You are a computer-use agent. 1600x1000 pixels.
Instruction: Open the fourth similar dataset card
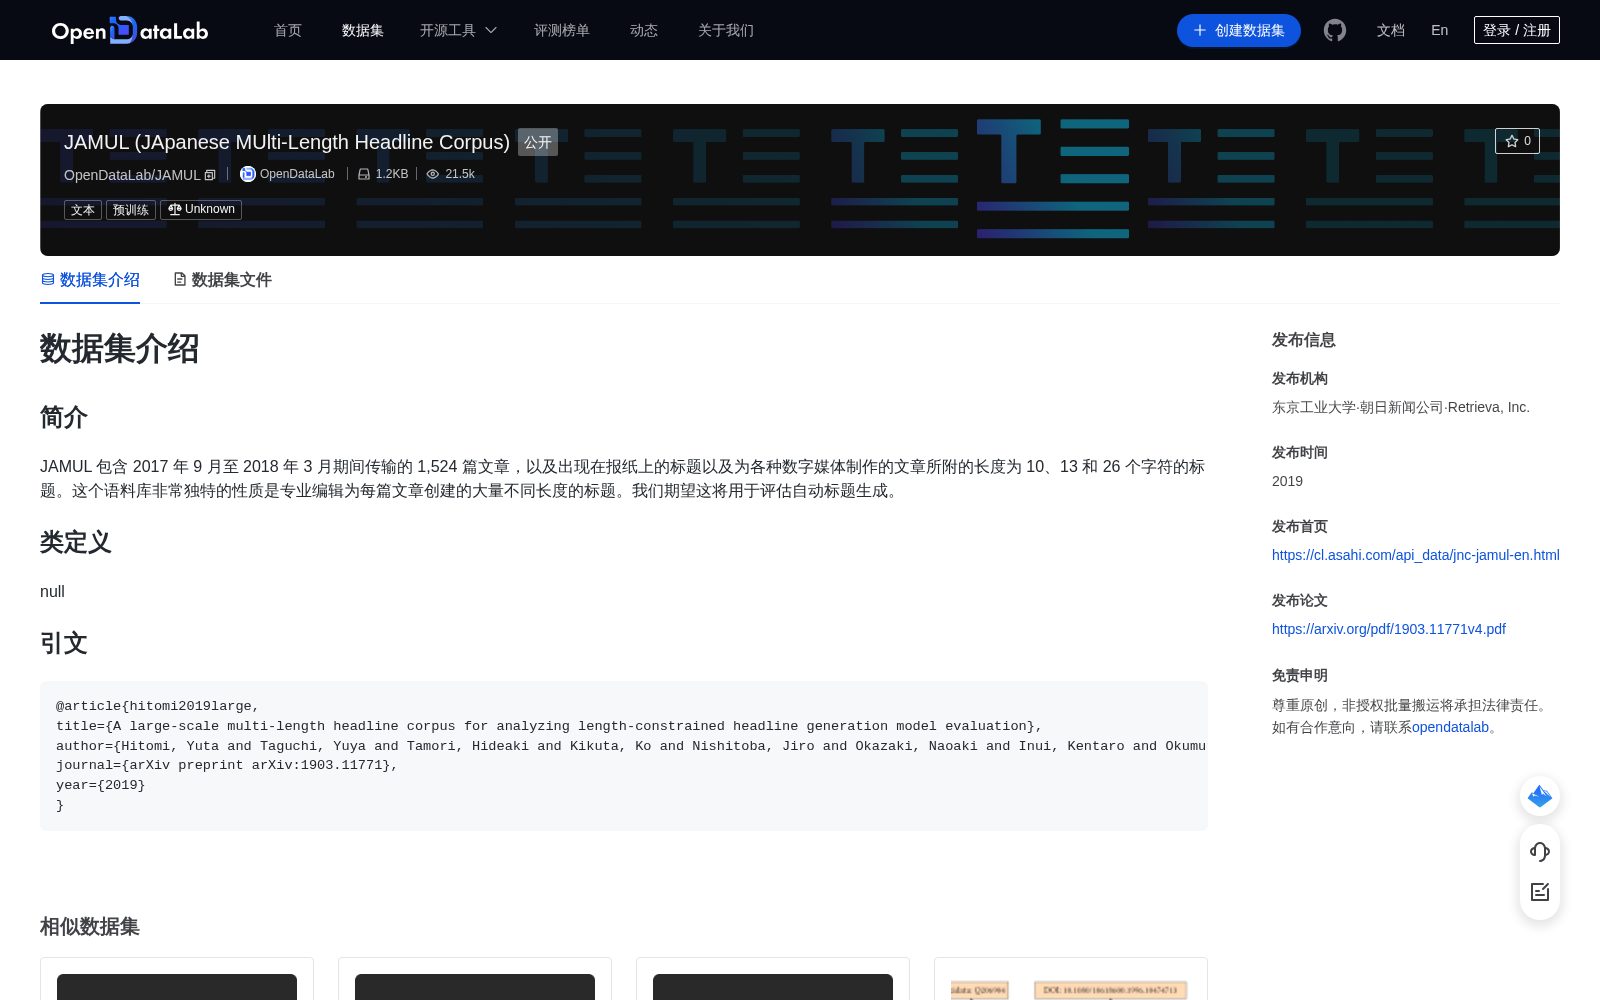pos(1071,979)
